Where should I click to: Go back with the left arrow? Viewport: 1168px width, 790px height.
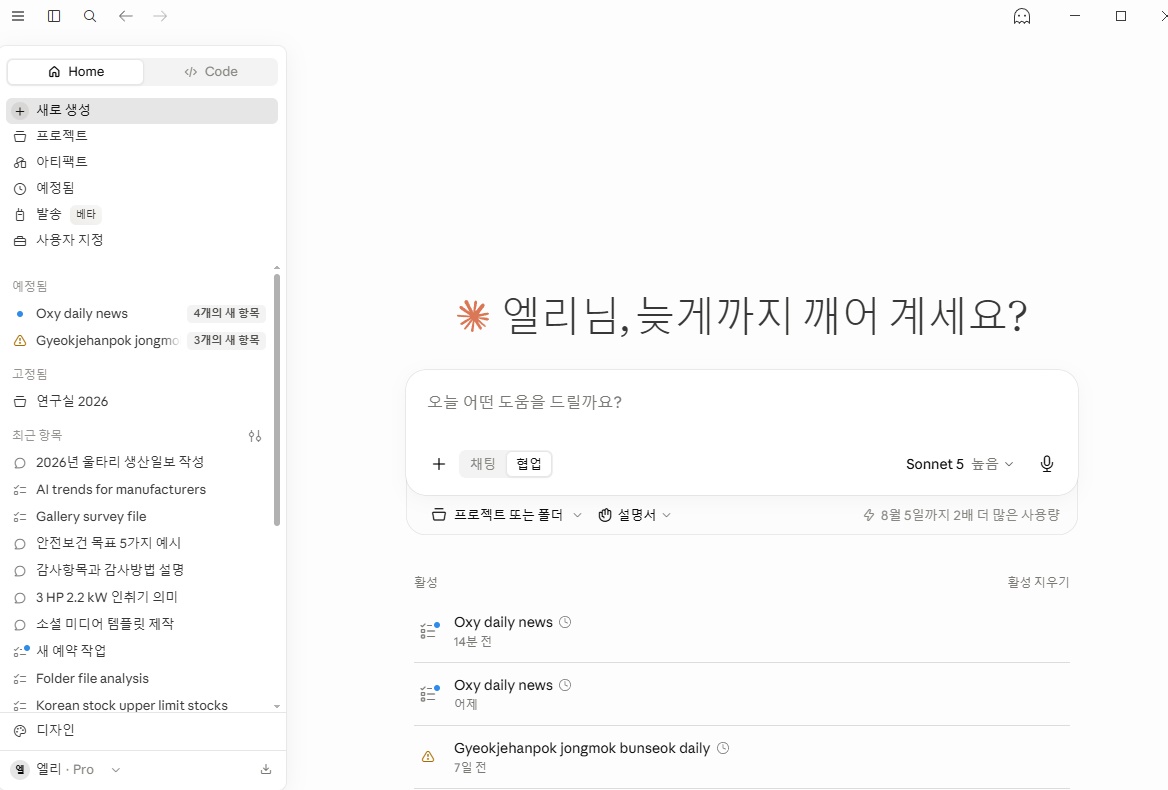pos(125,16)
